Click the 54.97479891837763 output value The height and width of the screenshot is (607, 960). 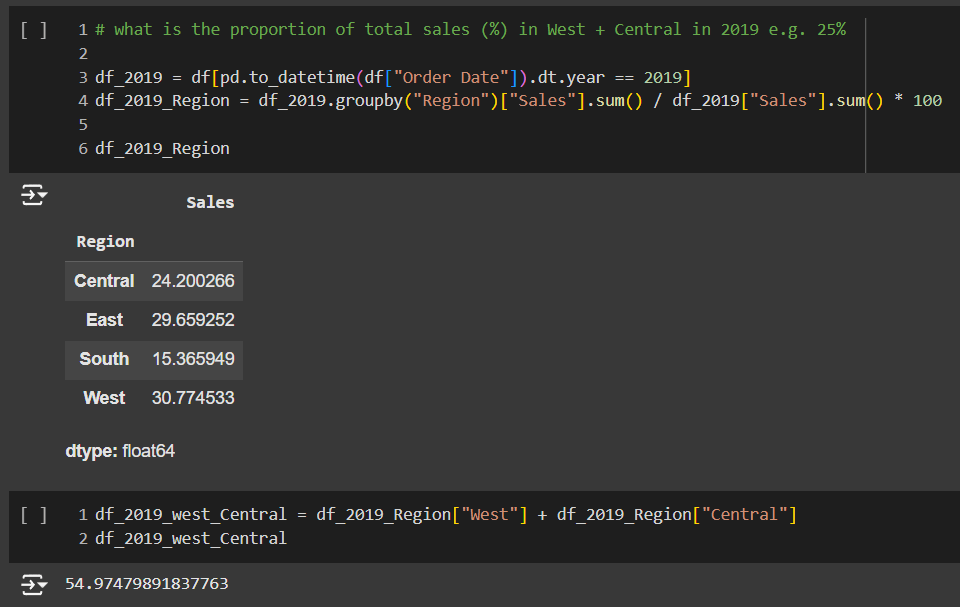point(146,583)
